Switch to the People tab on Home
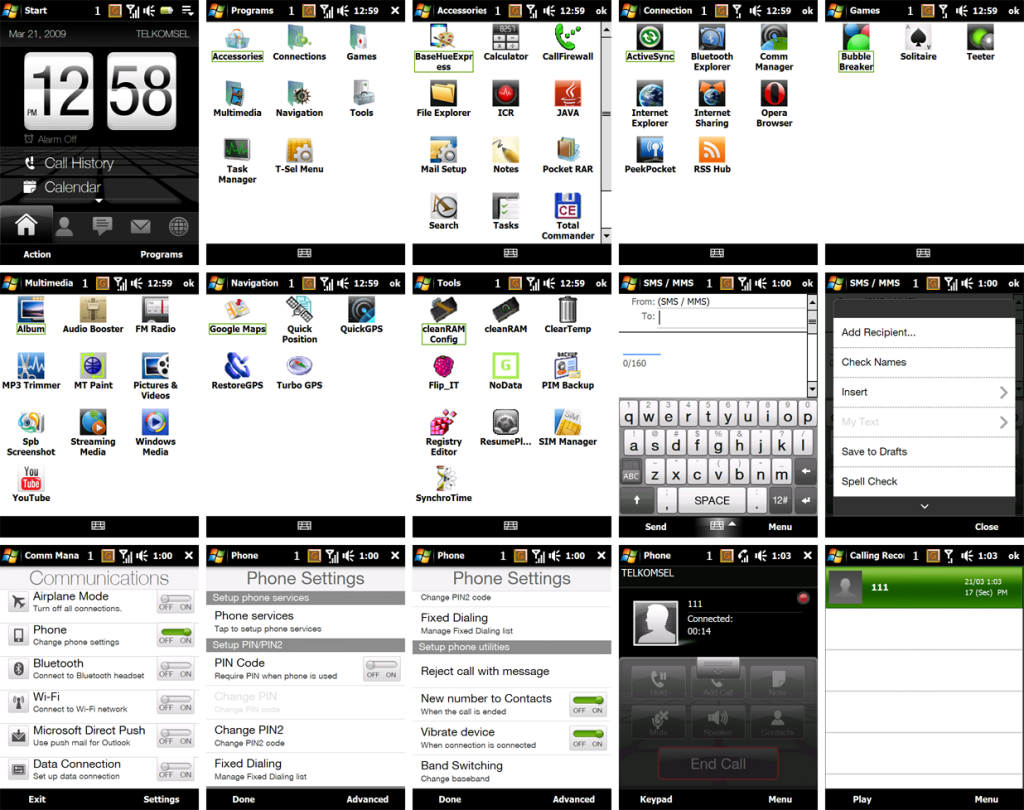 (x=64, y=226)
